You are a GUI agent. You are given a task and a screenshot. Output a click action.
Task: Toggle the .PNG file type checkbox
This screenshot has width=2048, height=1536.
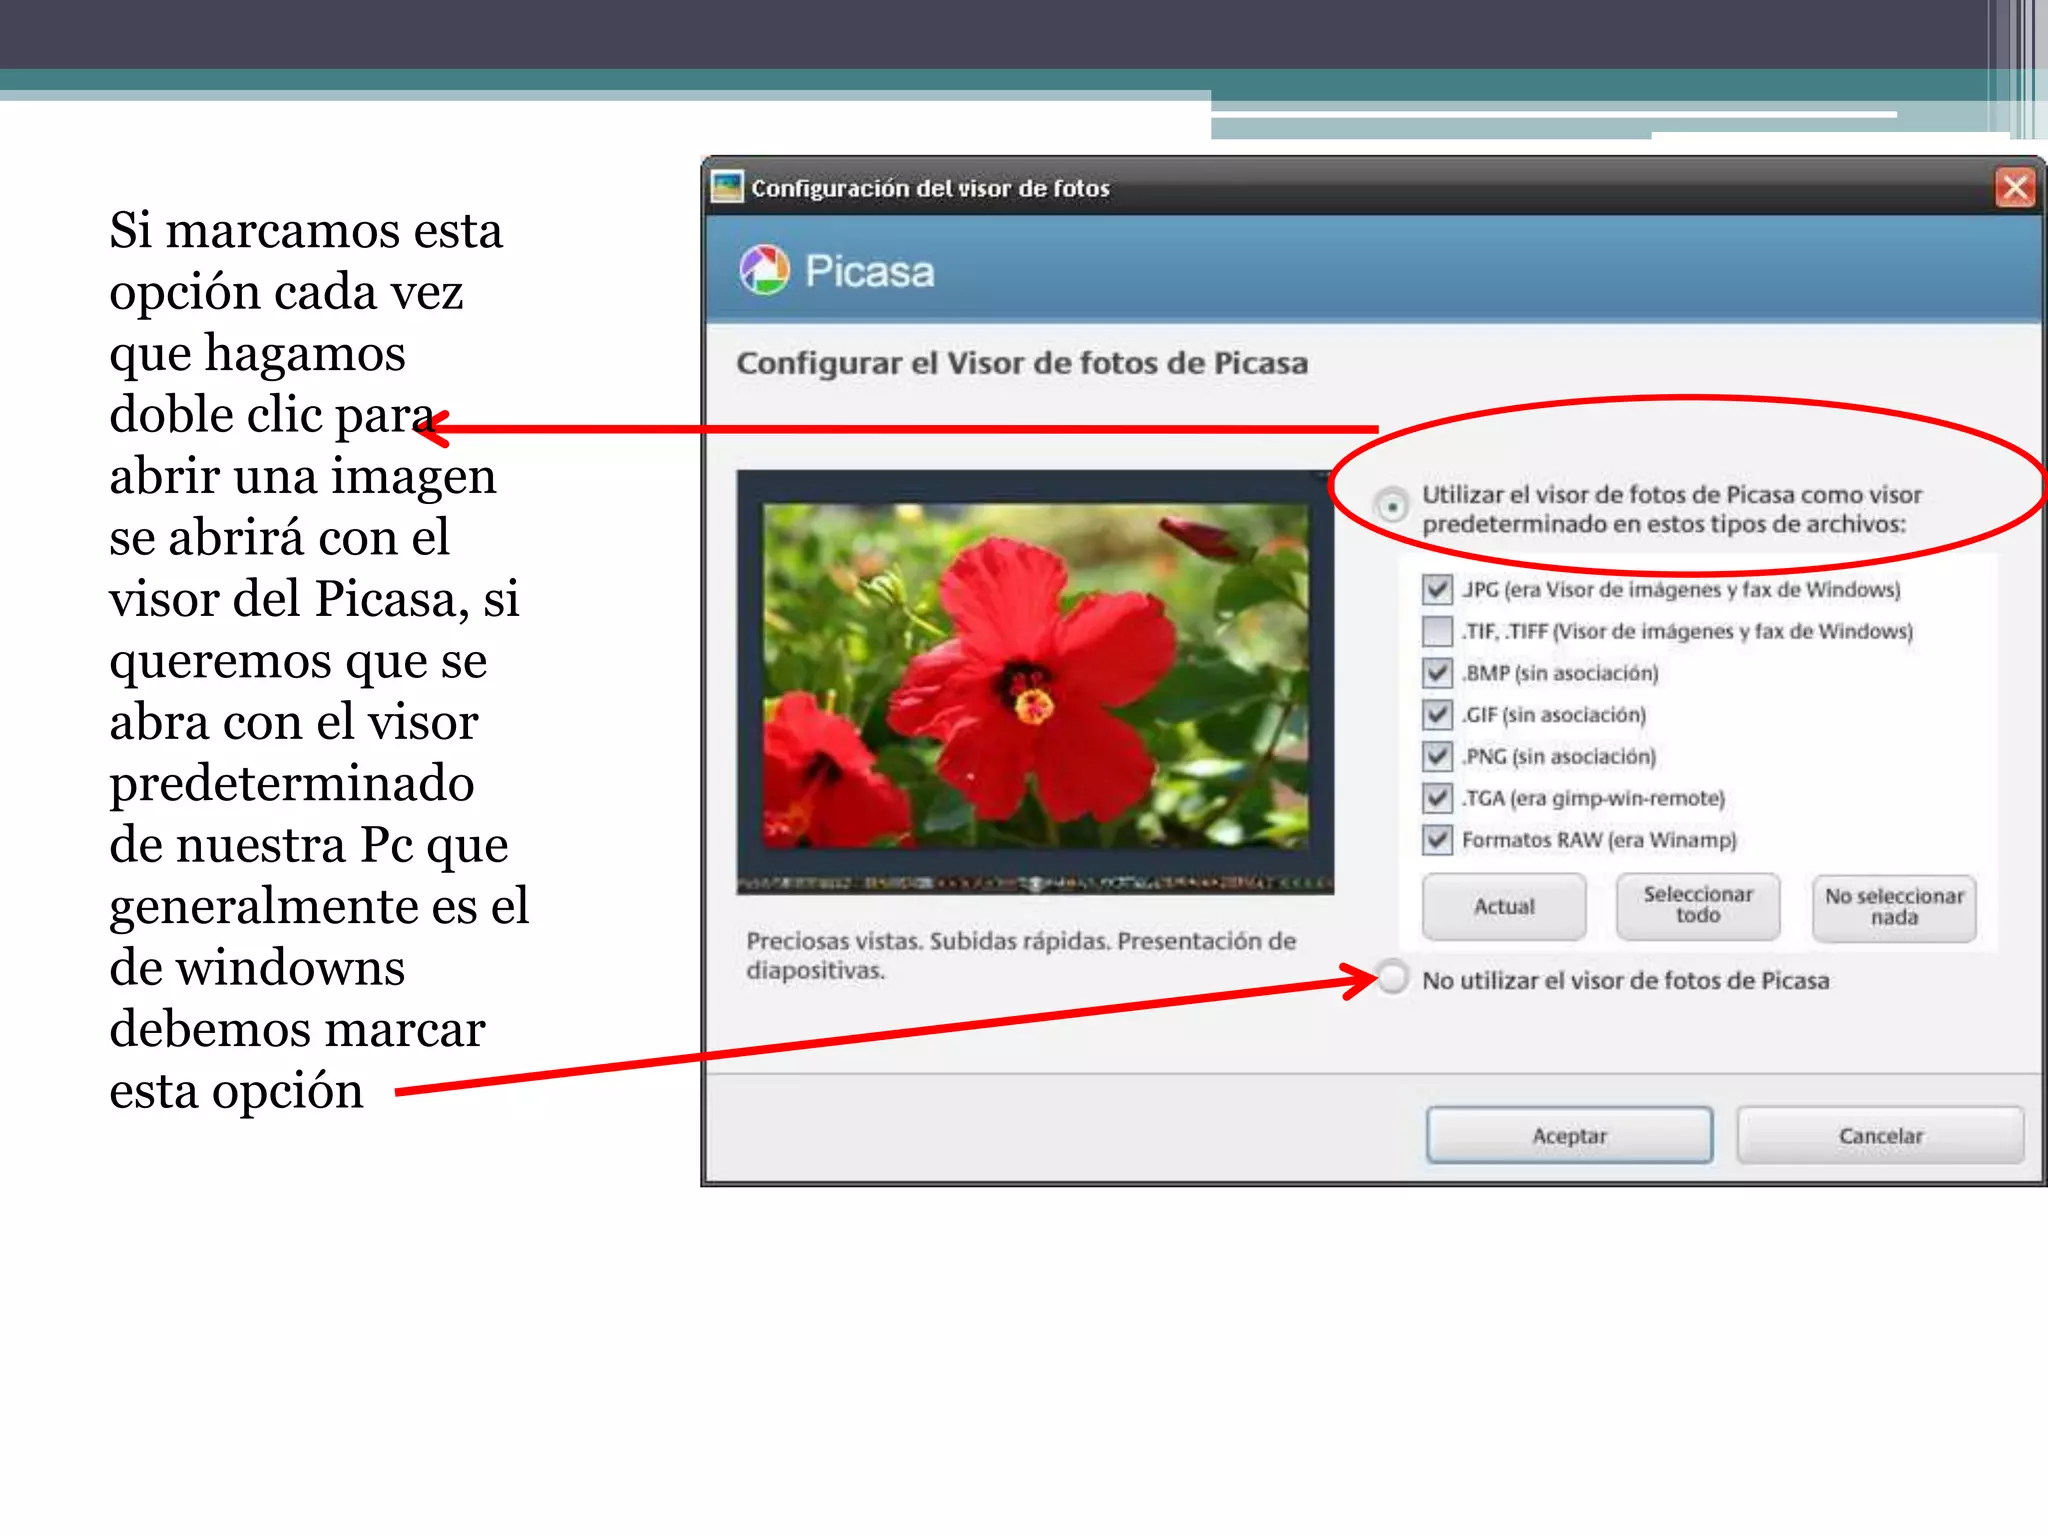(x=1437, y=756)
